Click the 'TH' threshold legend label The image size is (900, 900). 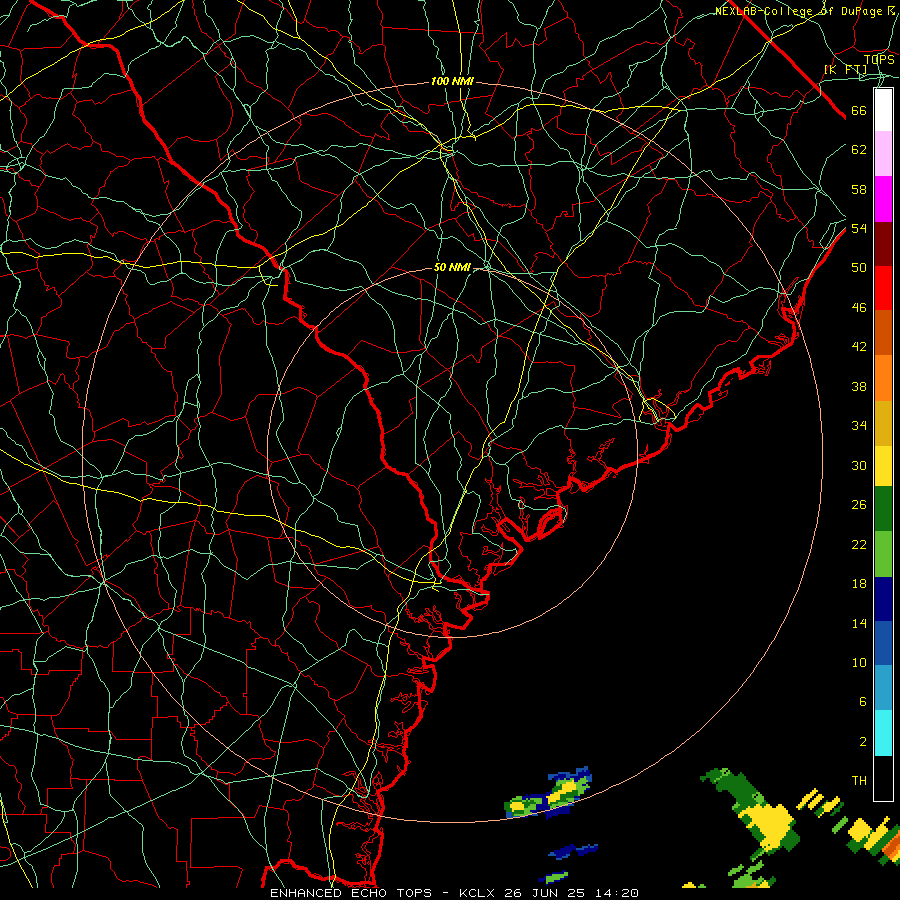859,781
